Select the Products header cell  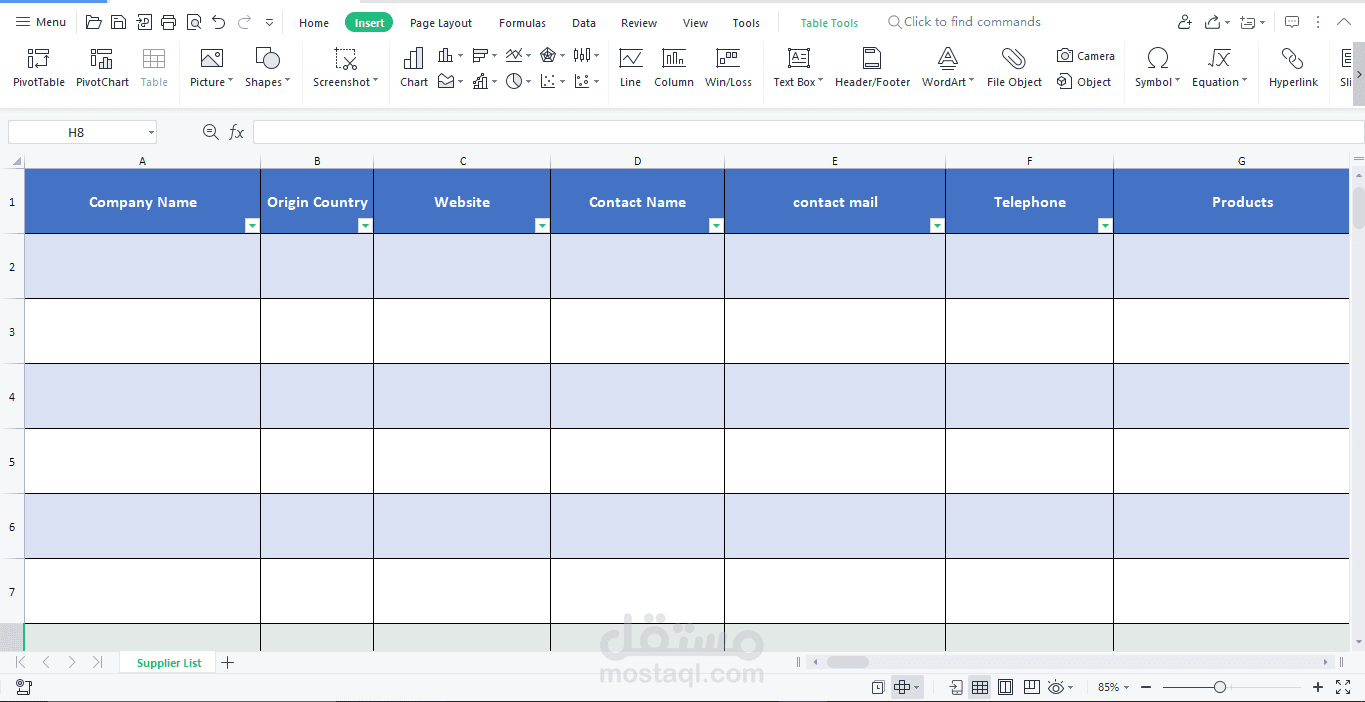coord(1232,201)
